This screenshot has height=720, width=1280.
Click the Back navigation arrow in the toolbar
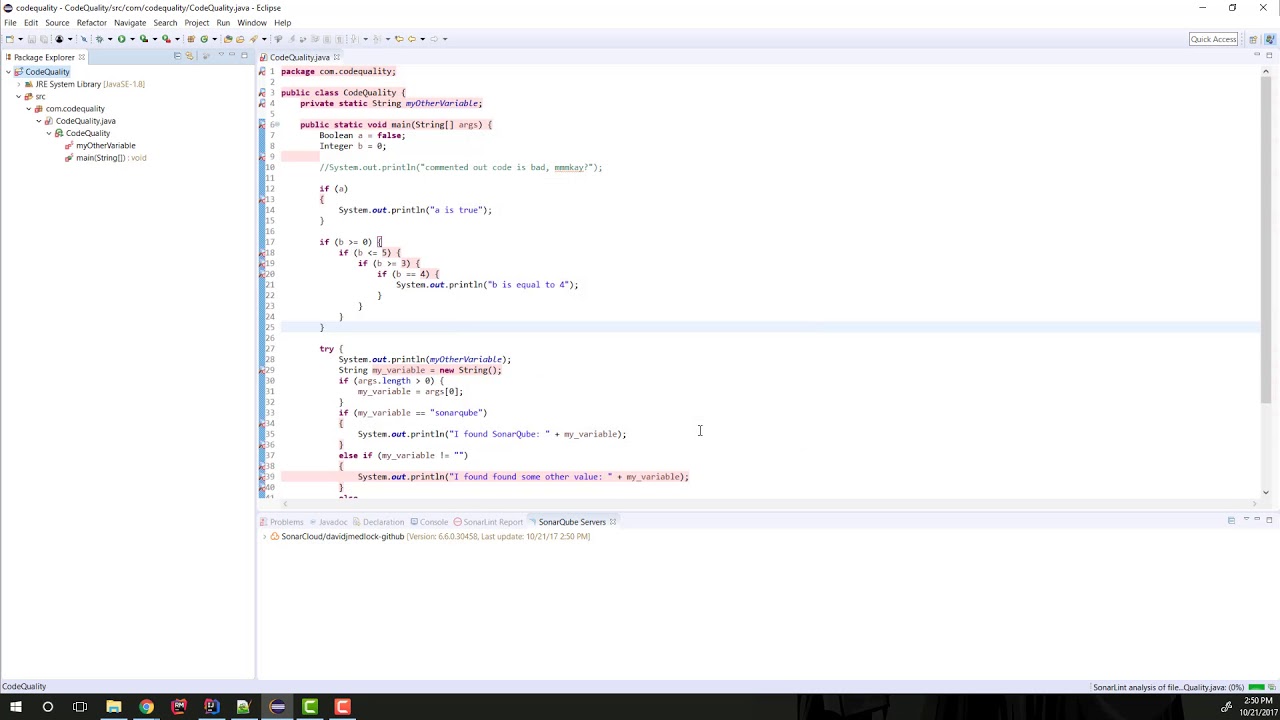(412, 39)
